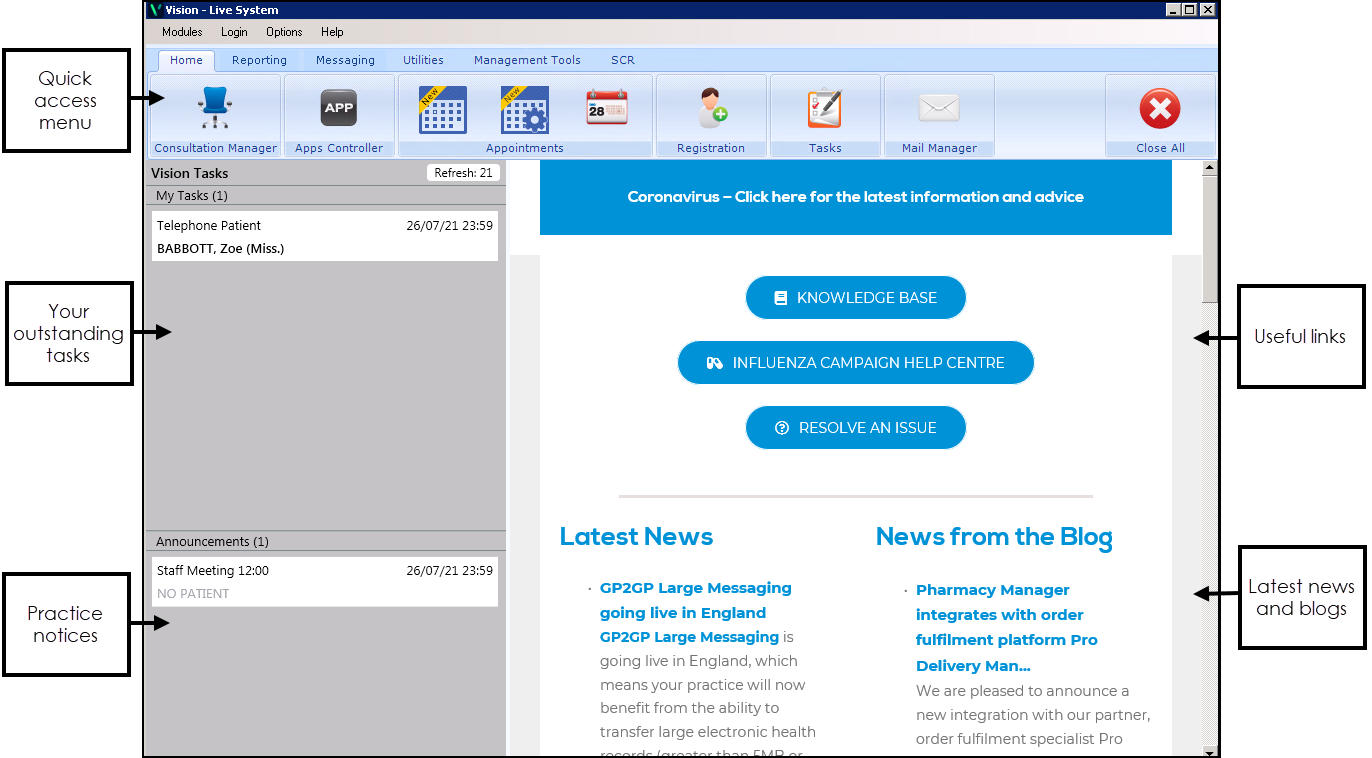Open the Registration patient icon

click(x=712, y=107)
